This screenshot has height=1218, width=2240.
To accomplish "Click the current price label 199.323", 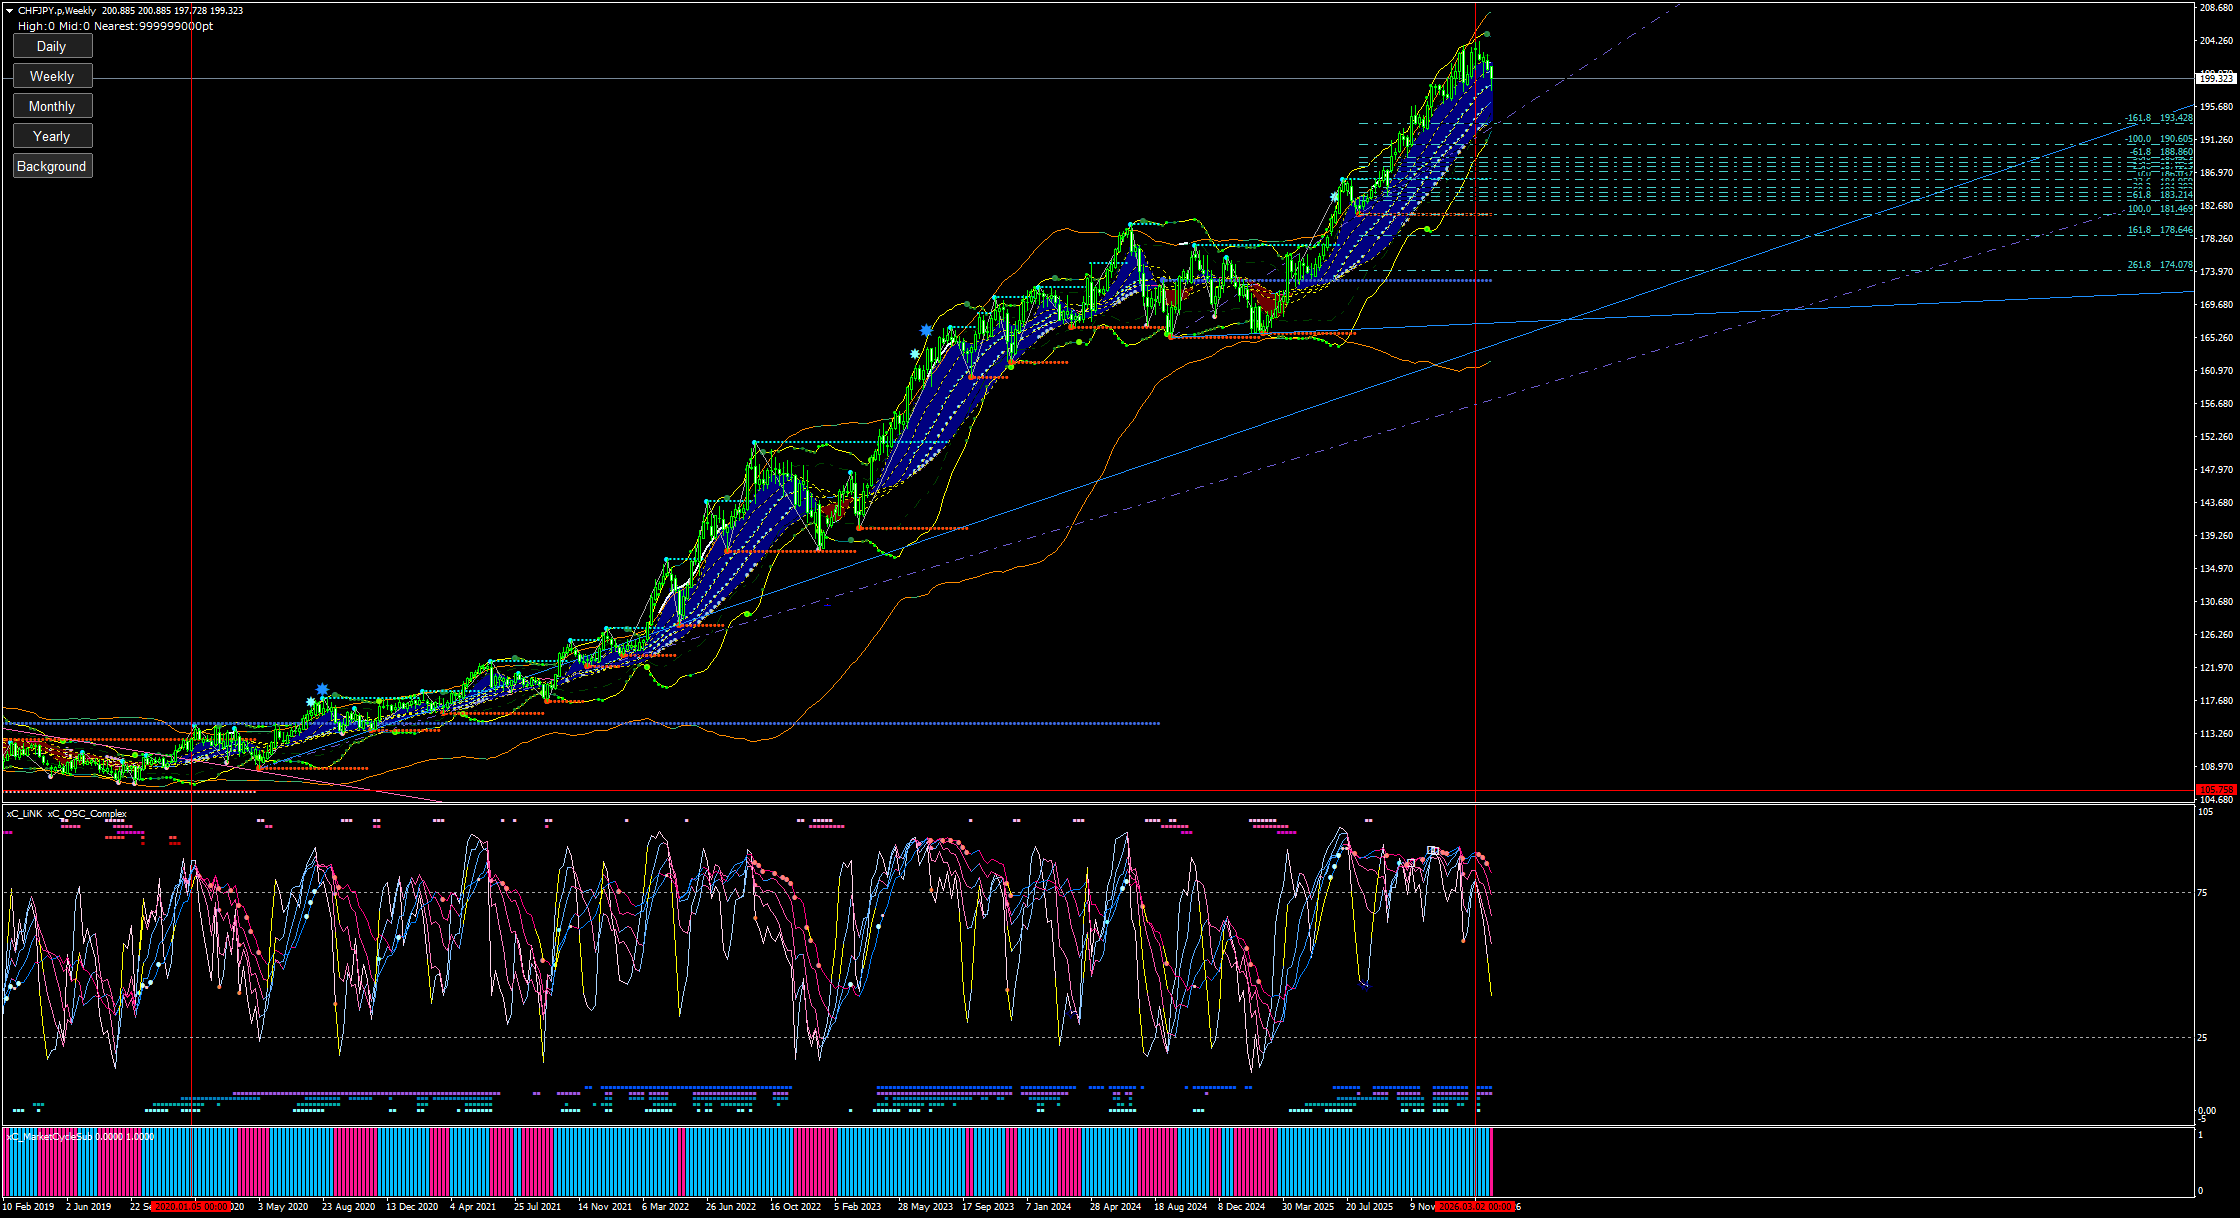I will (2215, 78).
